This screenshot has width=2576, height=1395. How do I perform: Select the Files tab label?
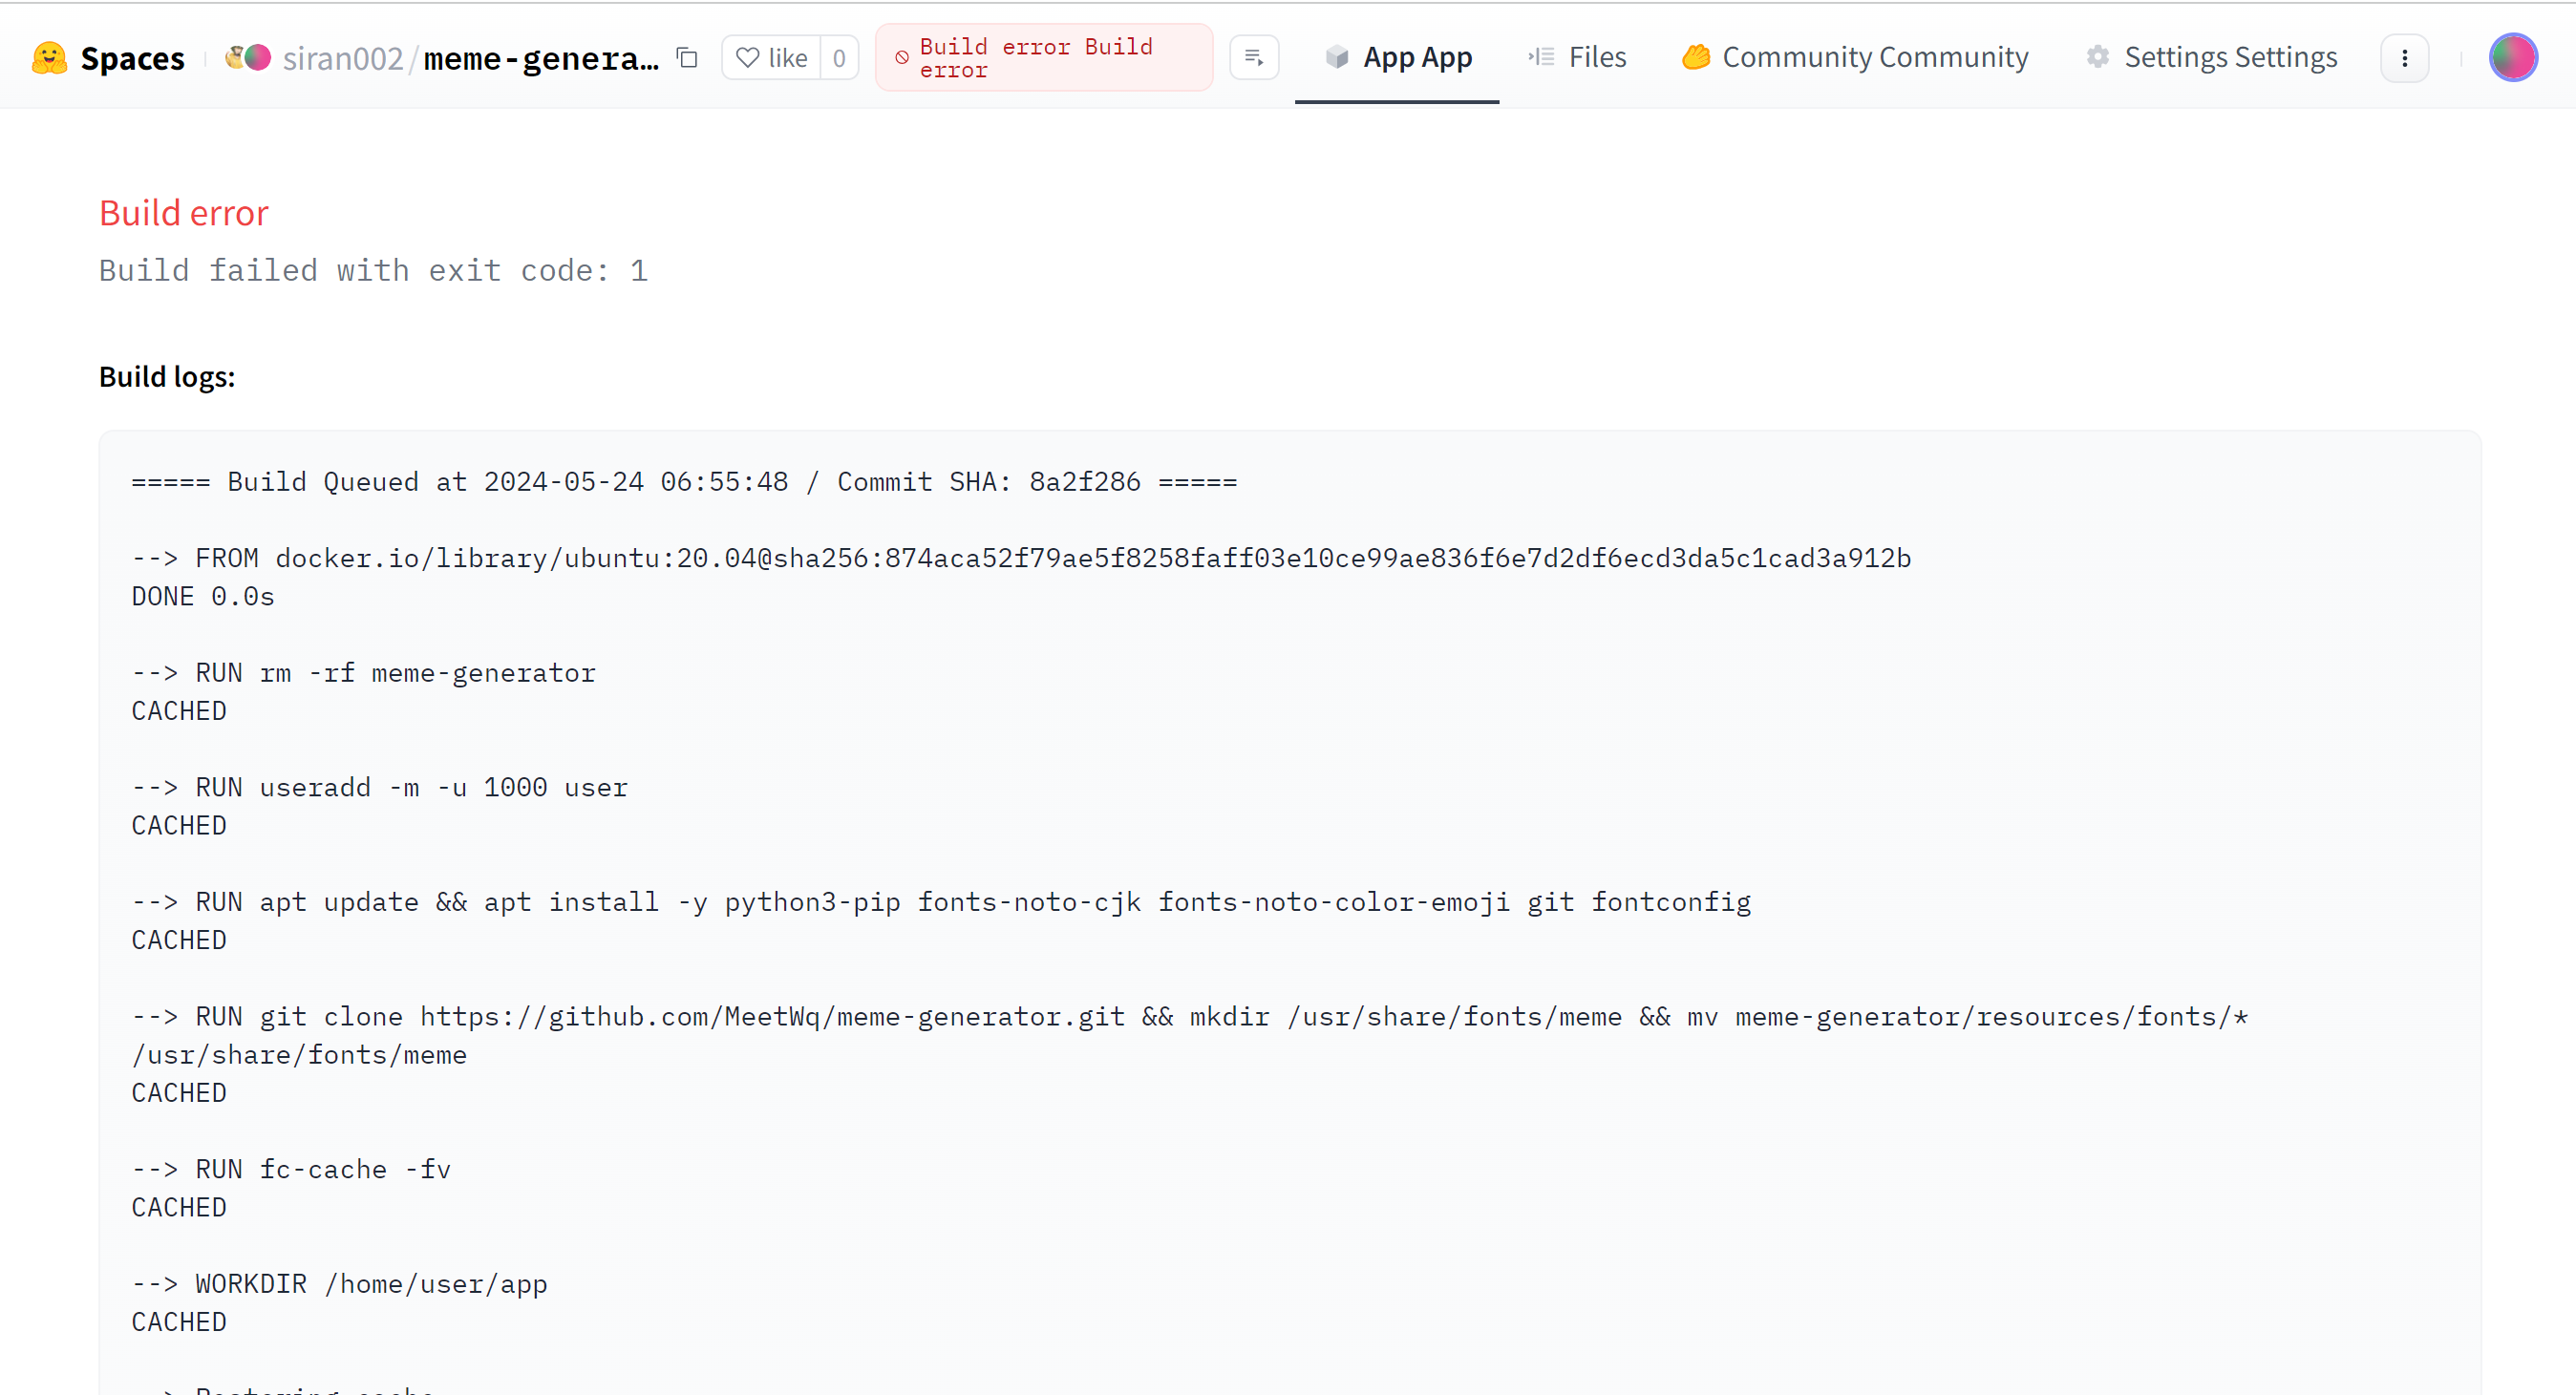(x=1596, y=55)
